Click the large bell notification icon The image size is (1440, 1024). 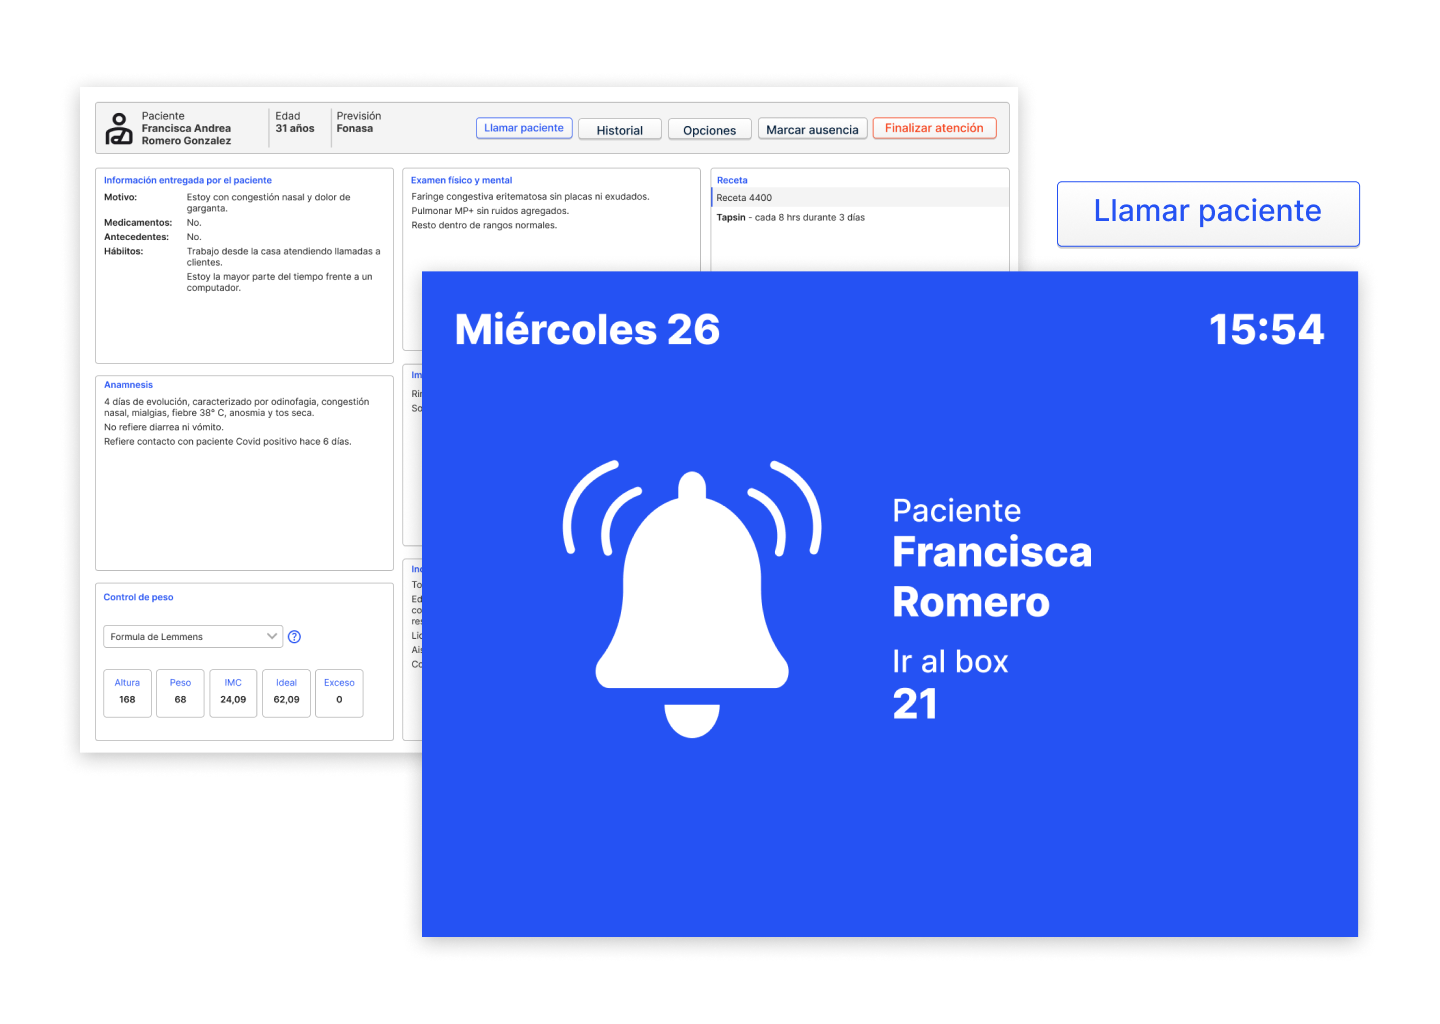[x=692, y=600]
